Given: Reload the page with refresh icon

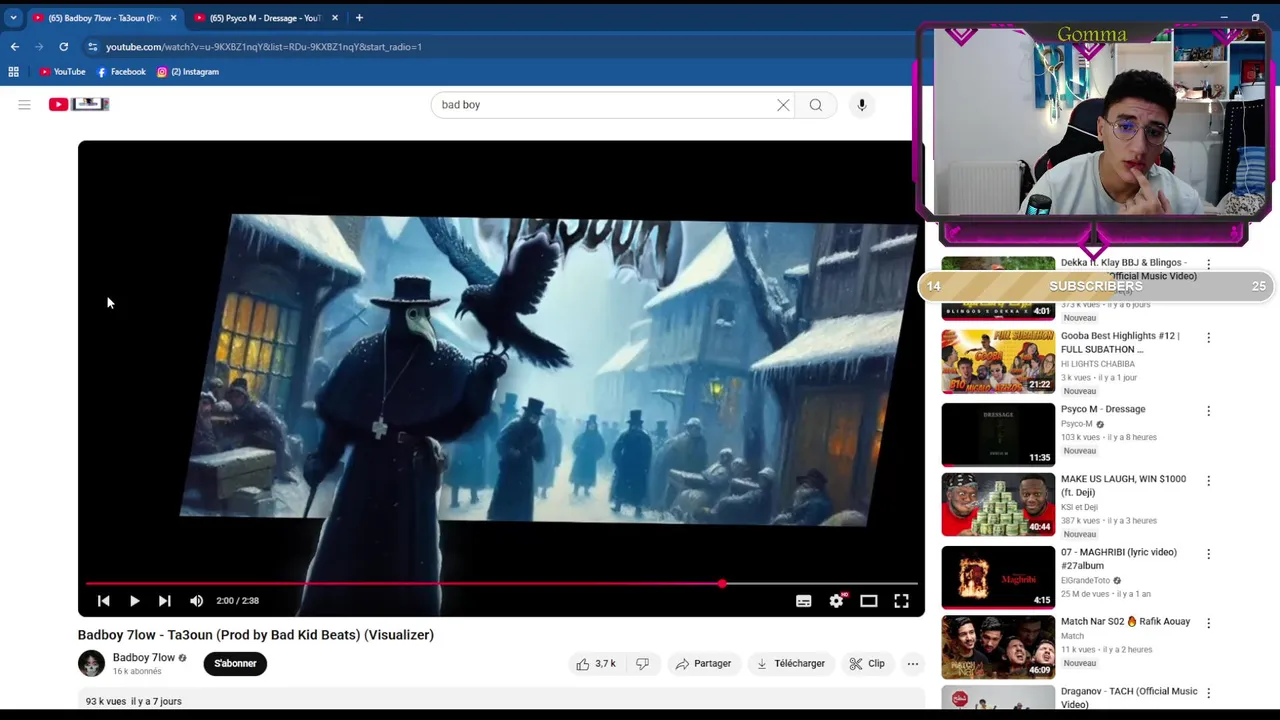Looking at the screenshot, I should click(x=64, y=47).
